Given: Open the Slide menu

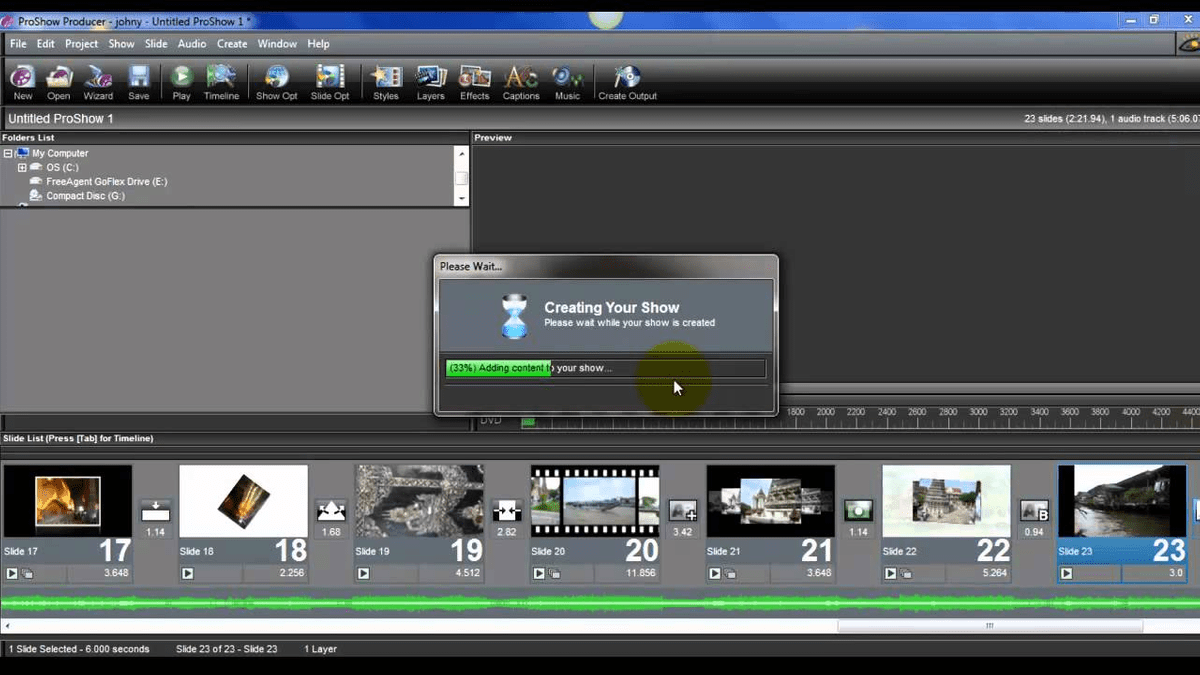Looking at the screenshot, I should pyautogui.click(x=156, y=44).
